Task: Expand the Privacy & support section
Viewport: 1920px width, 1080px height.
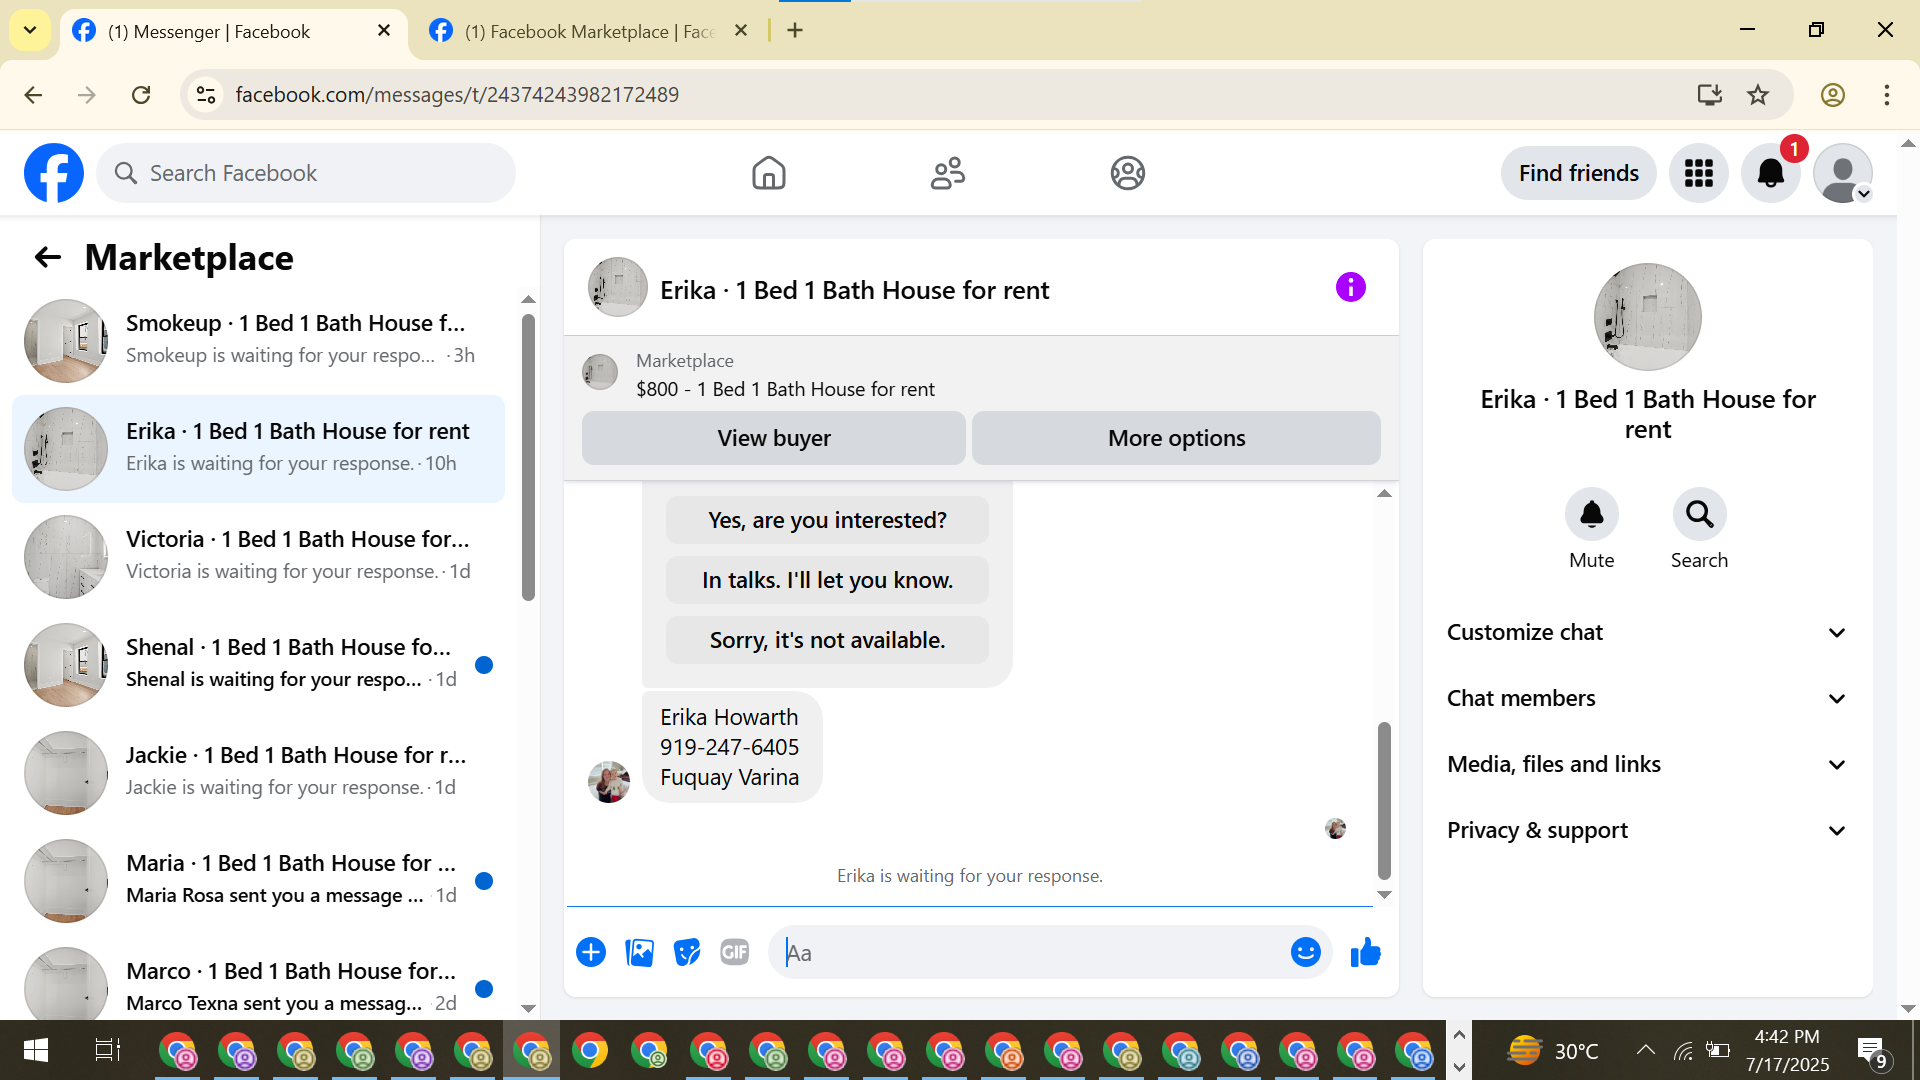Action: (1647, 831)
